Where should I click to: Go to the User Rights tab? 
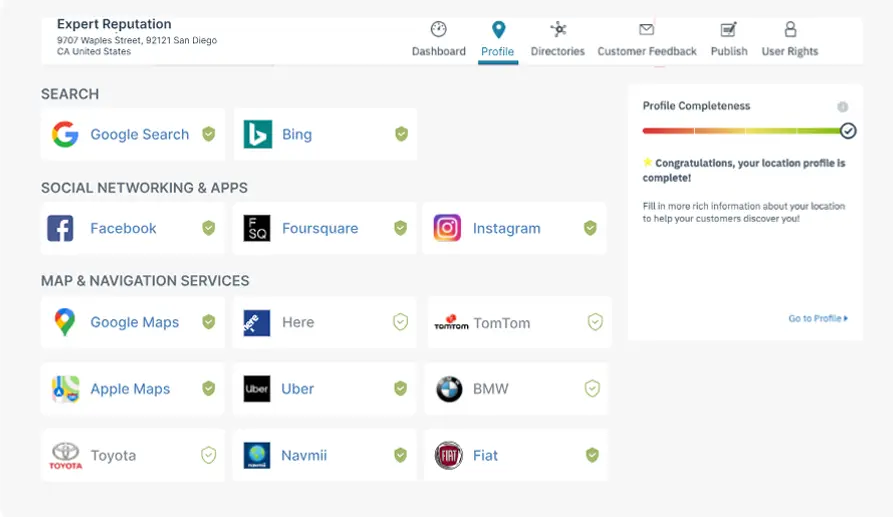(790, 40)
